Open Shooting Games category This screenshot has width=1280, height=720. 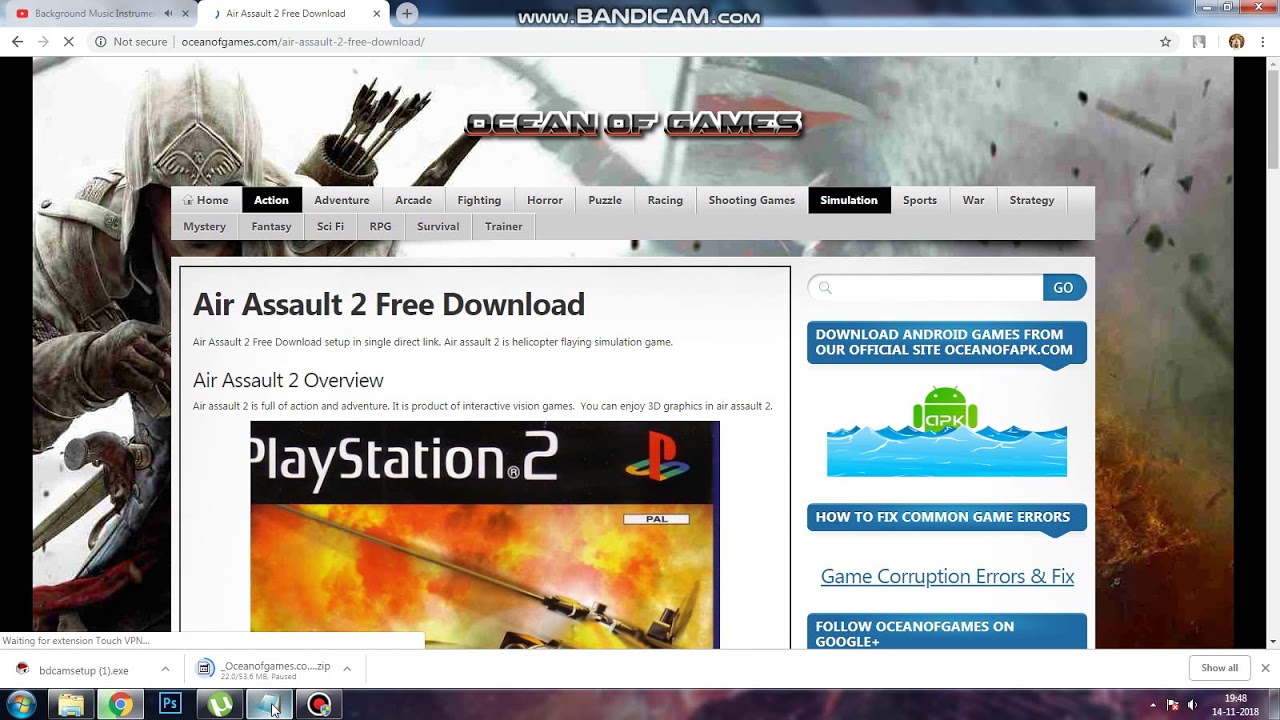752,200
